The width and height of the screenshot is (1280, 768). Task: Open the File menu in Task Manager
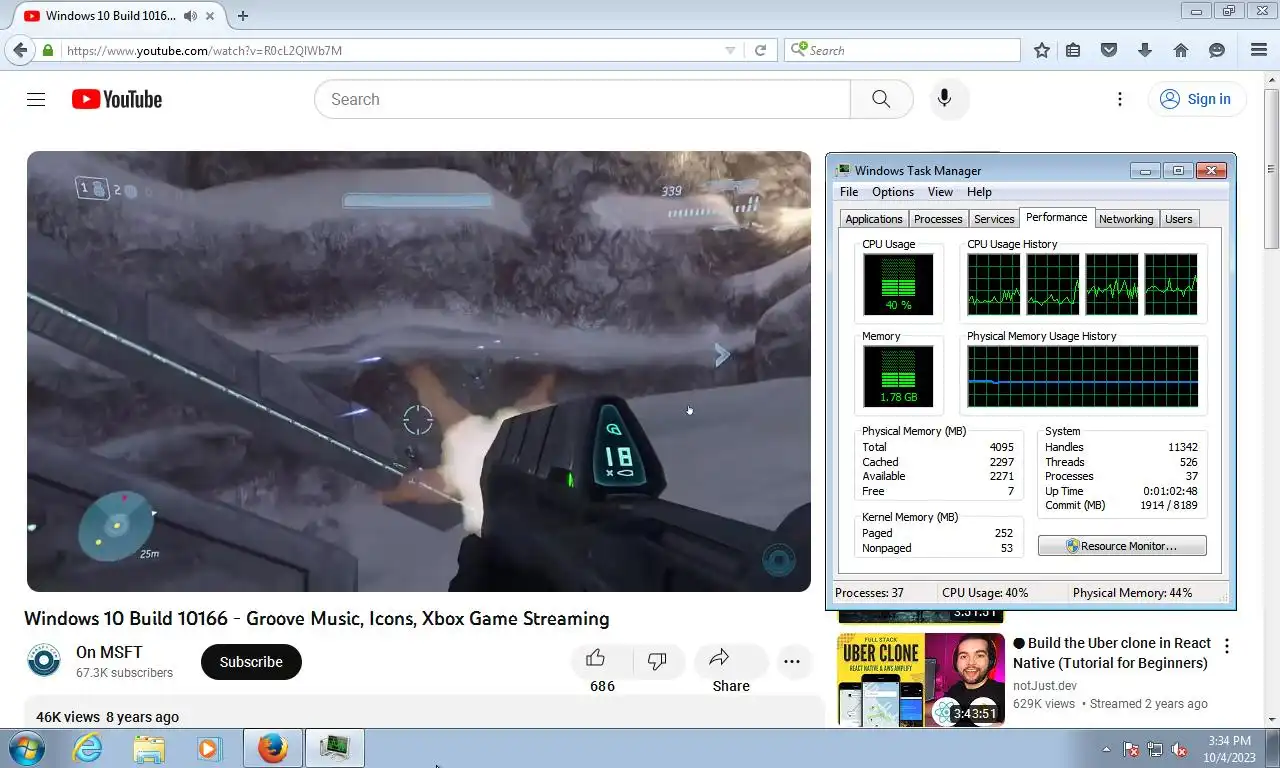849,192
